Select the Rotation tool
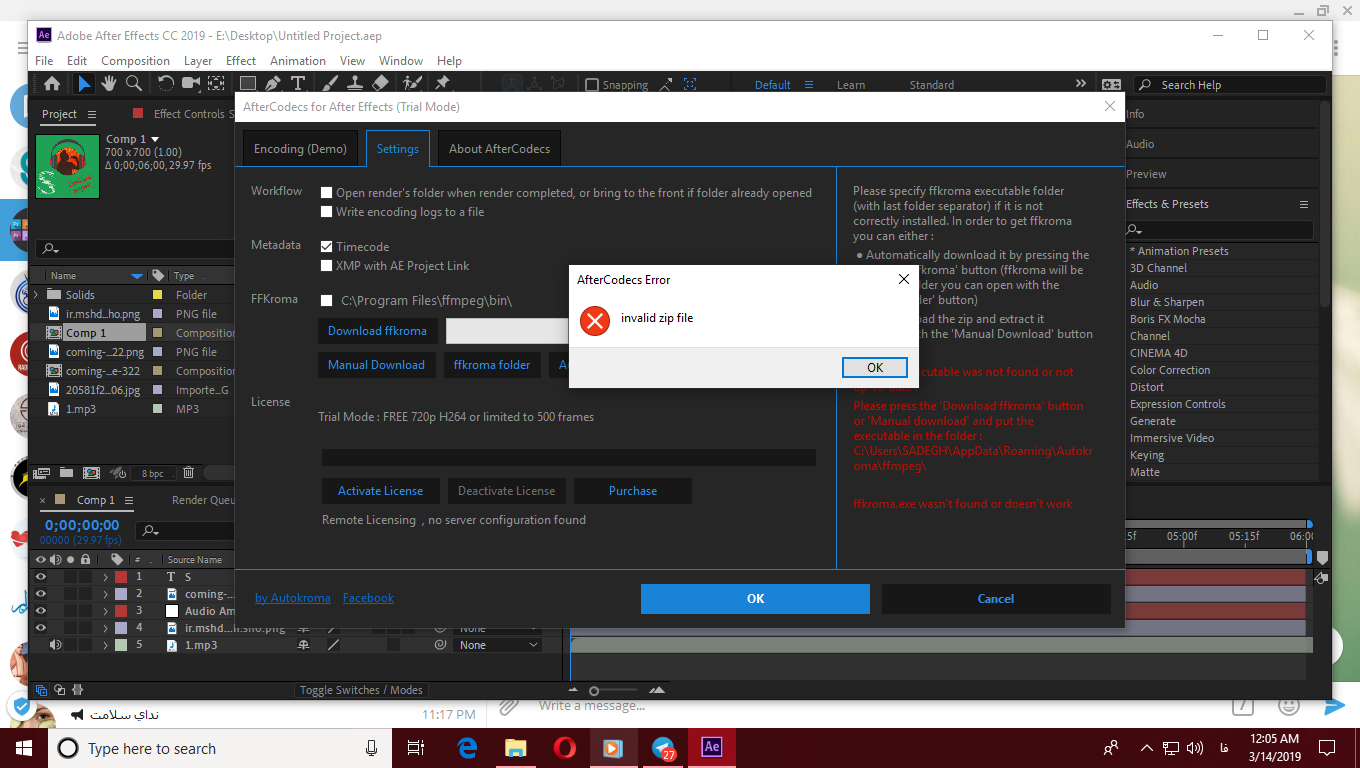The height and width of the screenshot is (768, 1360). point(166,84)
